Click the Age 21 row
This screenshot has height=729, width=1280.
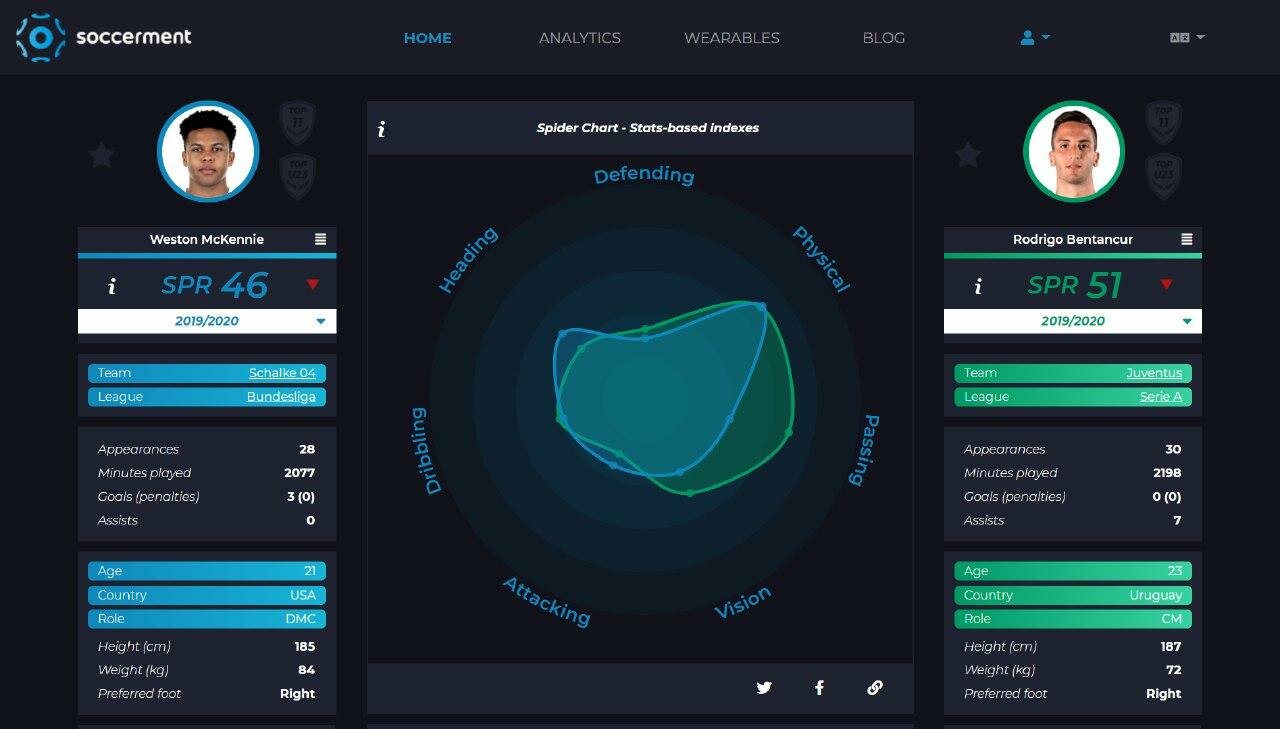tap(207, 571)
